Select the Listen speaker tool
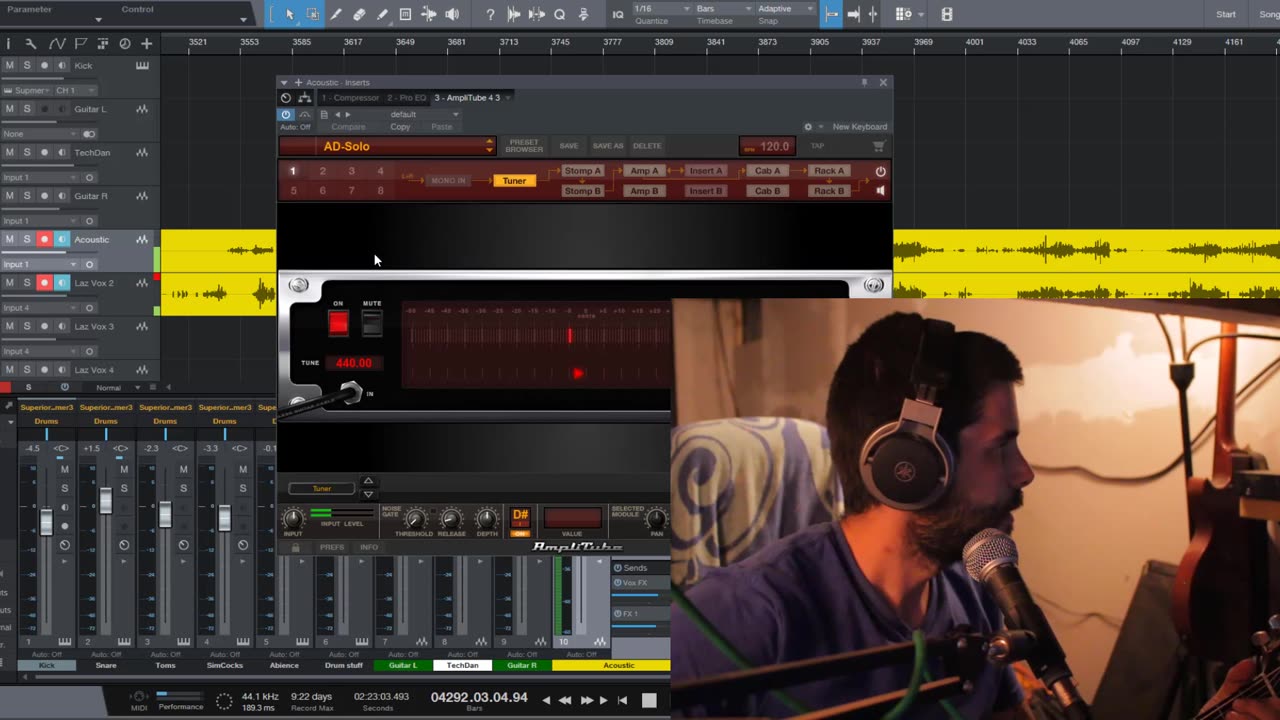Screen dimensions: 1280x720 point(452,14)
